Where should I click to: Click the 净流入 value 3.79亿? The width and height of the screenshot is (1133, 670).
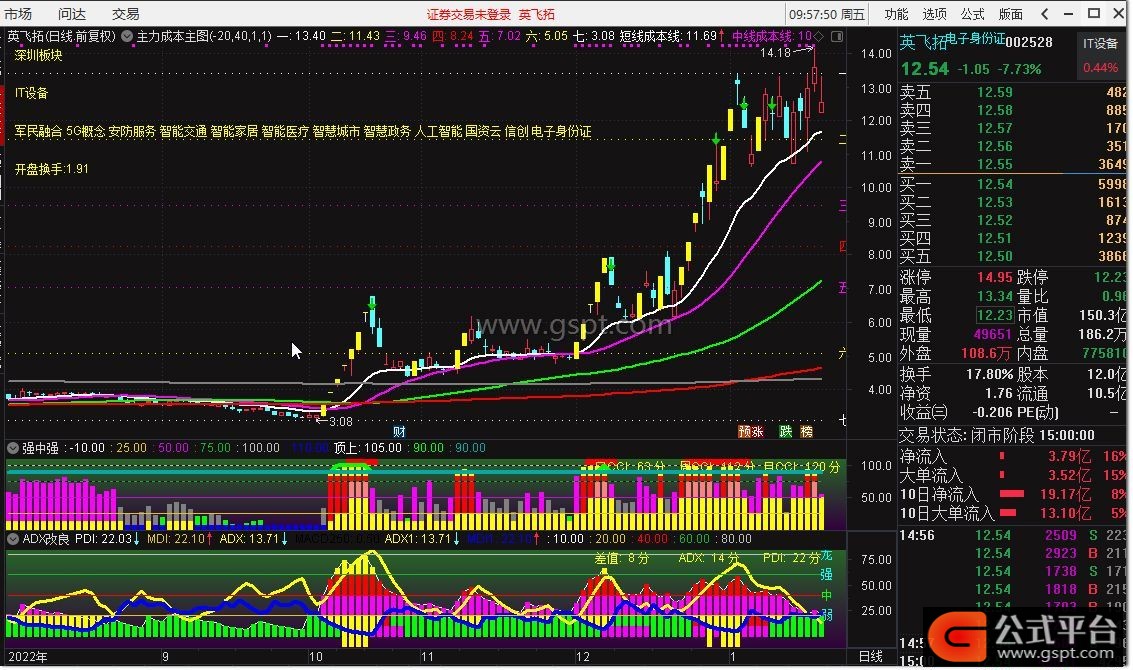pos(1069,456)
